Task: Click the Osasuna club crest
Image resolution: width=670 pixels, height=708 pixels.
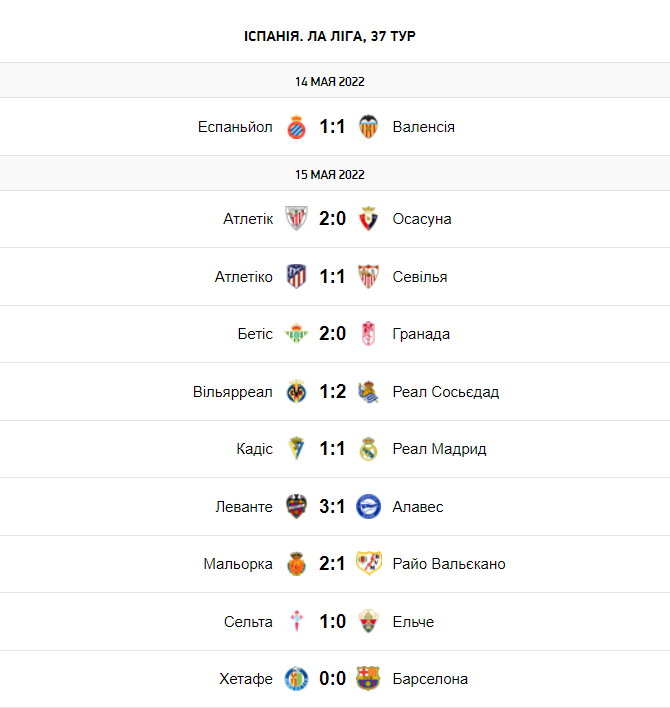Action: tap(368, 219)
